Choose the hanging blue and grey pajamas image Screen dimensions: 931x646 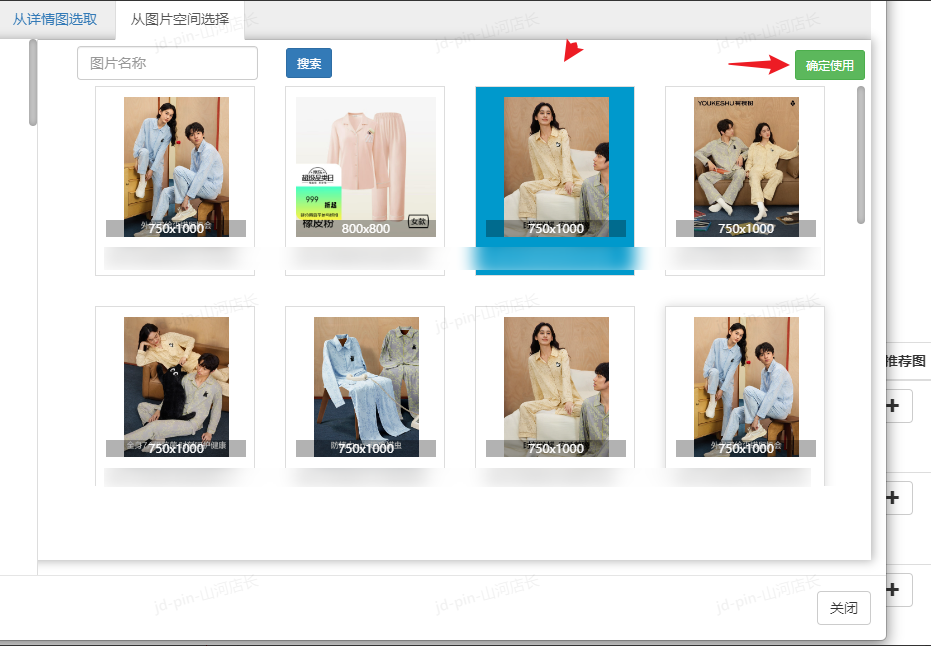(365, 387)
